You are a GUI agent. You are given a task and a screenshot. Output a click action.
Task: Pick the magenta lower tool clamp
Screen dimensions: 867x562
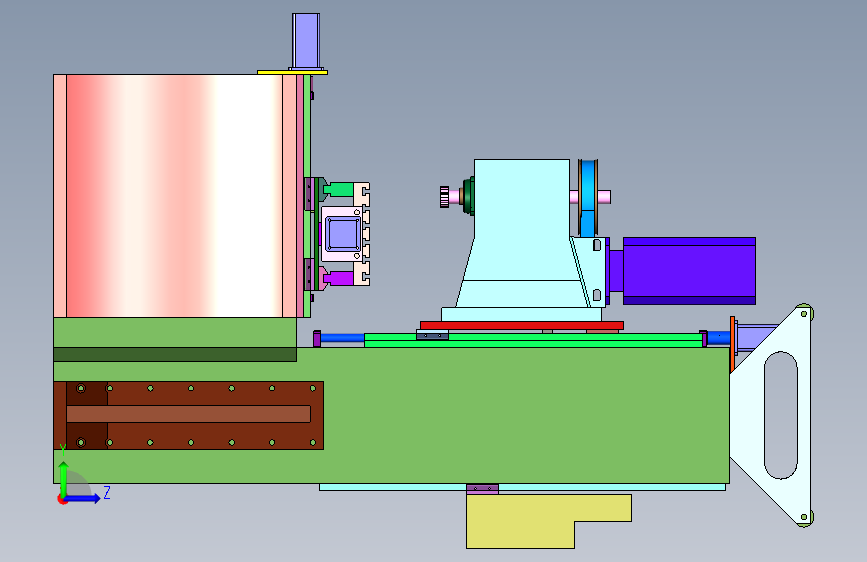point(338,278)
